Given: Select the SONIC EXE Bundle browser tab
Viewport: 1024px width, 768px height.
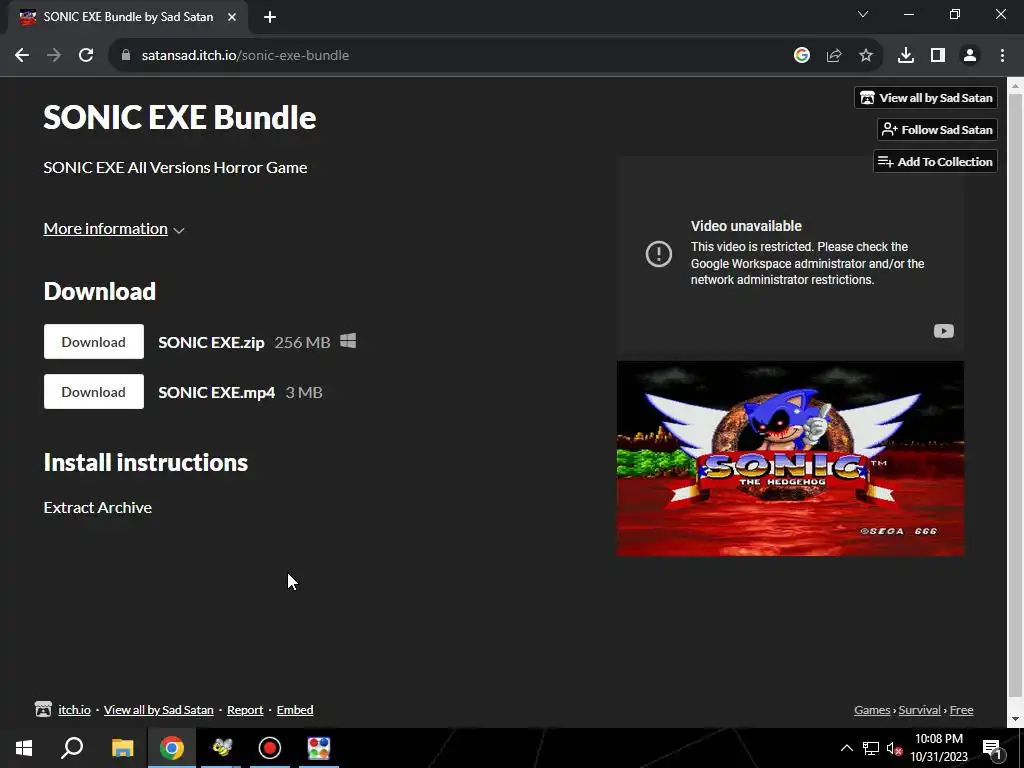Looking at the screenshot, I should (128, 17).
